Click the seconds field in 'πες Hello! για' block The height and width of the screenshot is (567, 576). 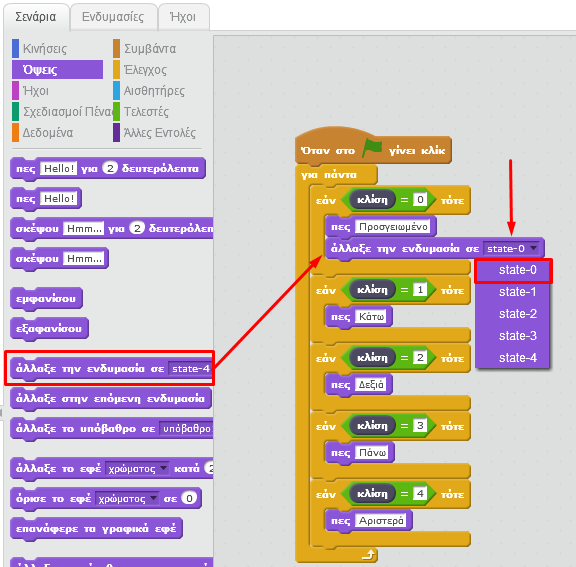[x=110, y=168]
